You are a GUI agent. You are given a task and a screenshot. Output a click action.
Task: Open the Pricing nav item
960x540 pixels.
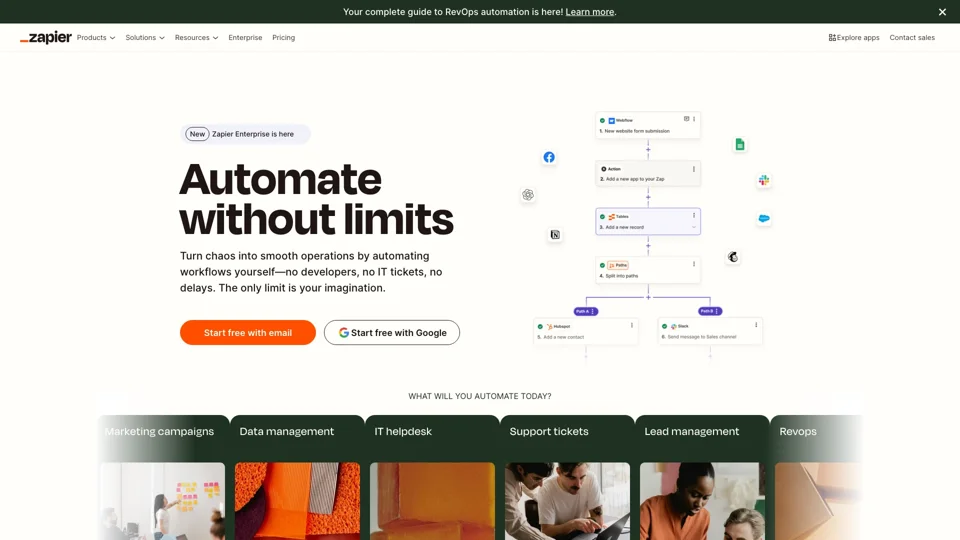click(x=283, y=37)
